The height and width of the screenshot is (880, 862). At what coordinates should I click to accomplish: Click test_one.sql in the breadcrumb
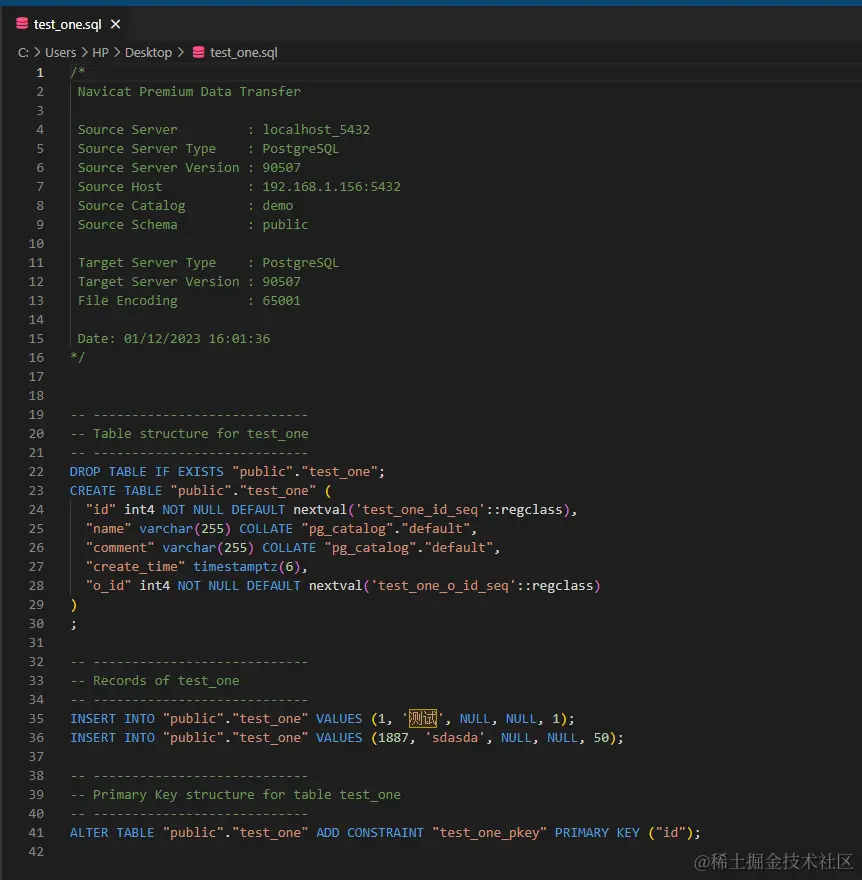click(244, 53)
